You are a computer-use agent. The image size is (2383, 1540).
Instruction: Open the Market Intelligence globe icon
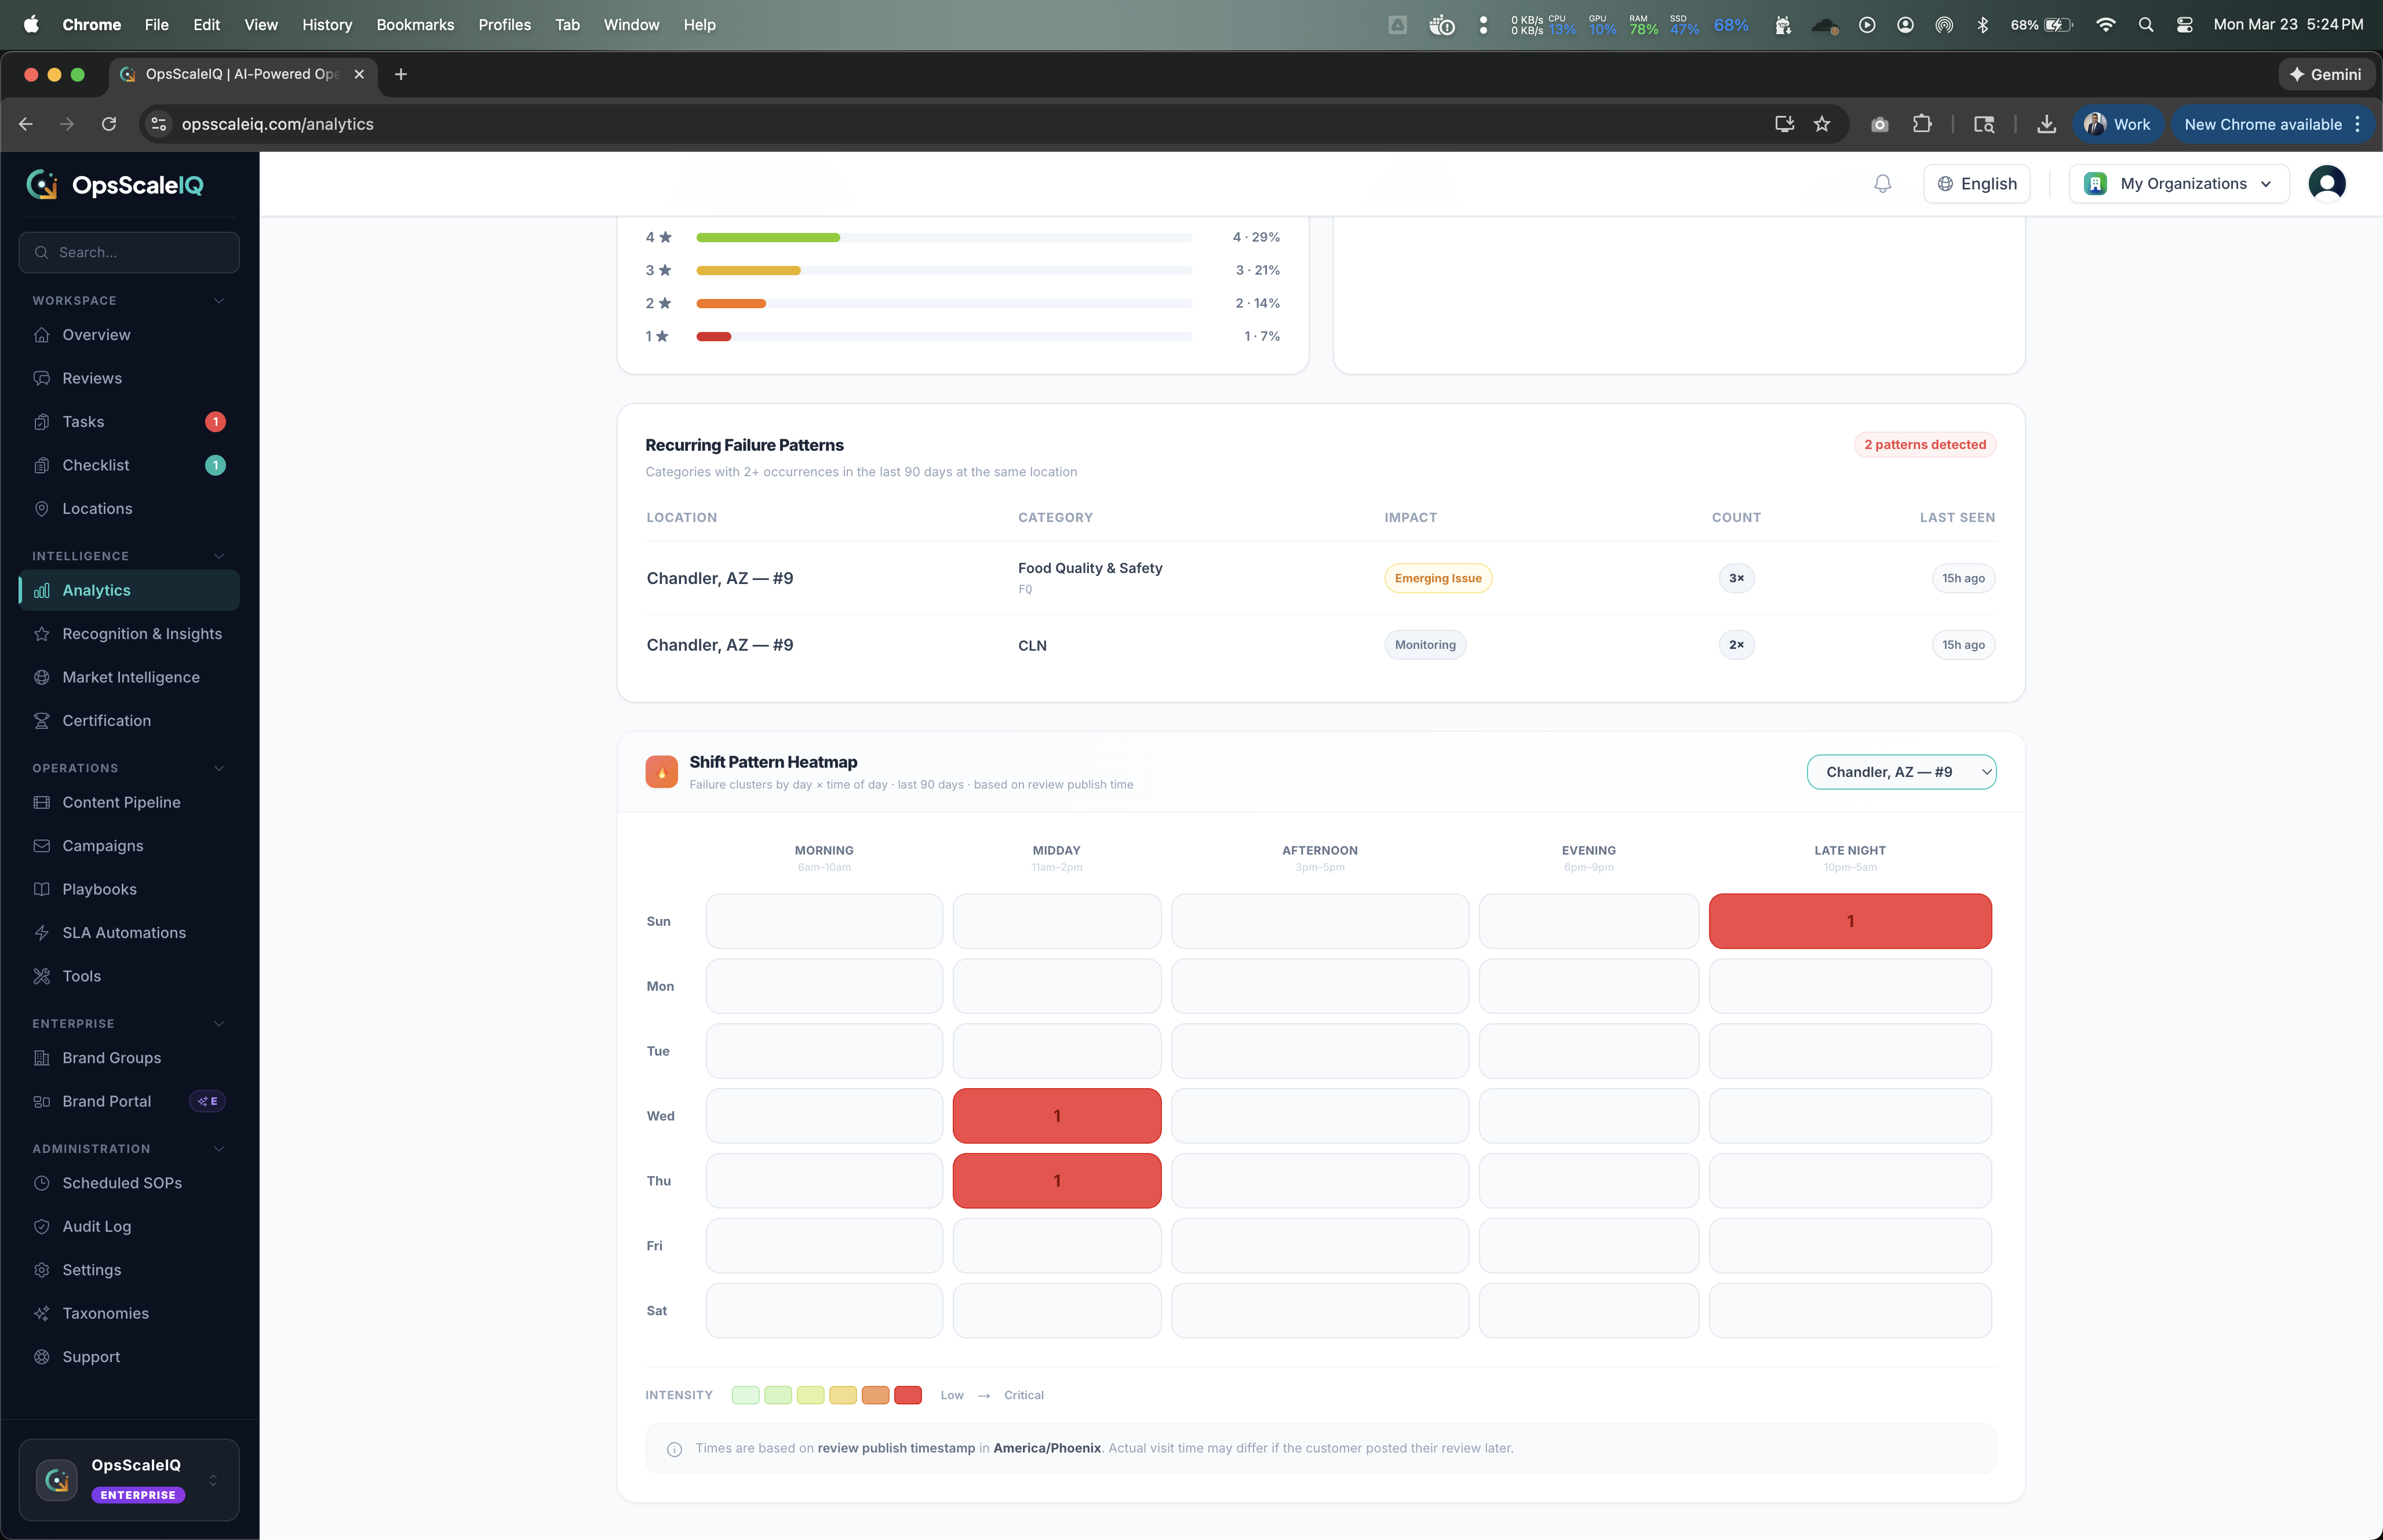[x=42, y=677]
